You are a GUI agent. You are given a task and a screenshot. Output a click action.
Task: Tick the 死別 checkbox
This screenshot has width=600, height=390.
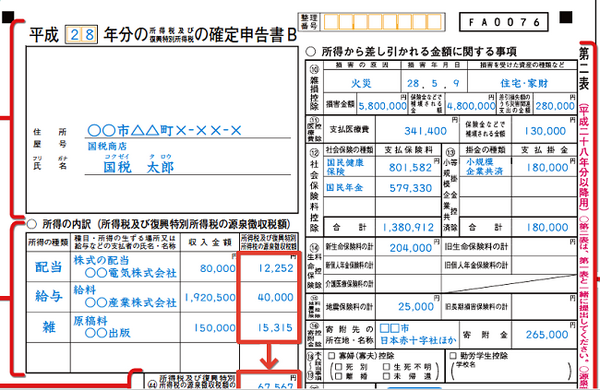(x=339, y=367)
